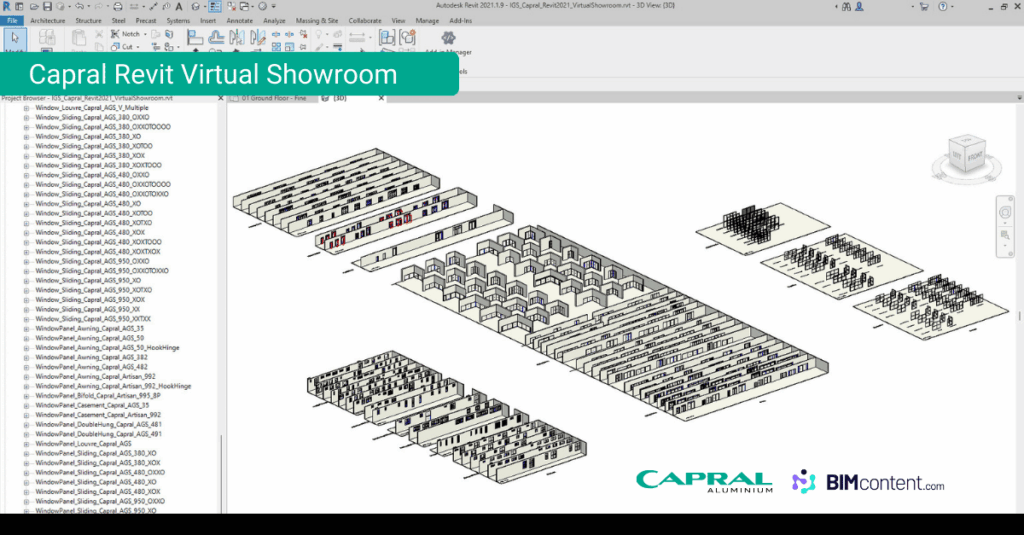Image resolution: width=1024 pixels, height=535 pixels.
Task: Expand the Window_Sliding_Capral_AGS_950_XX node
Action: pyautogui.click(x=26, y=310)
